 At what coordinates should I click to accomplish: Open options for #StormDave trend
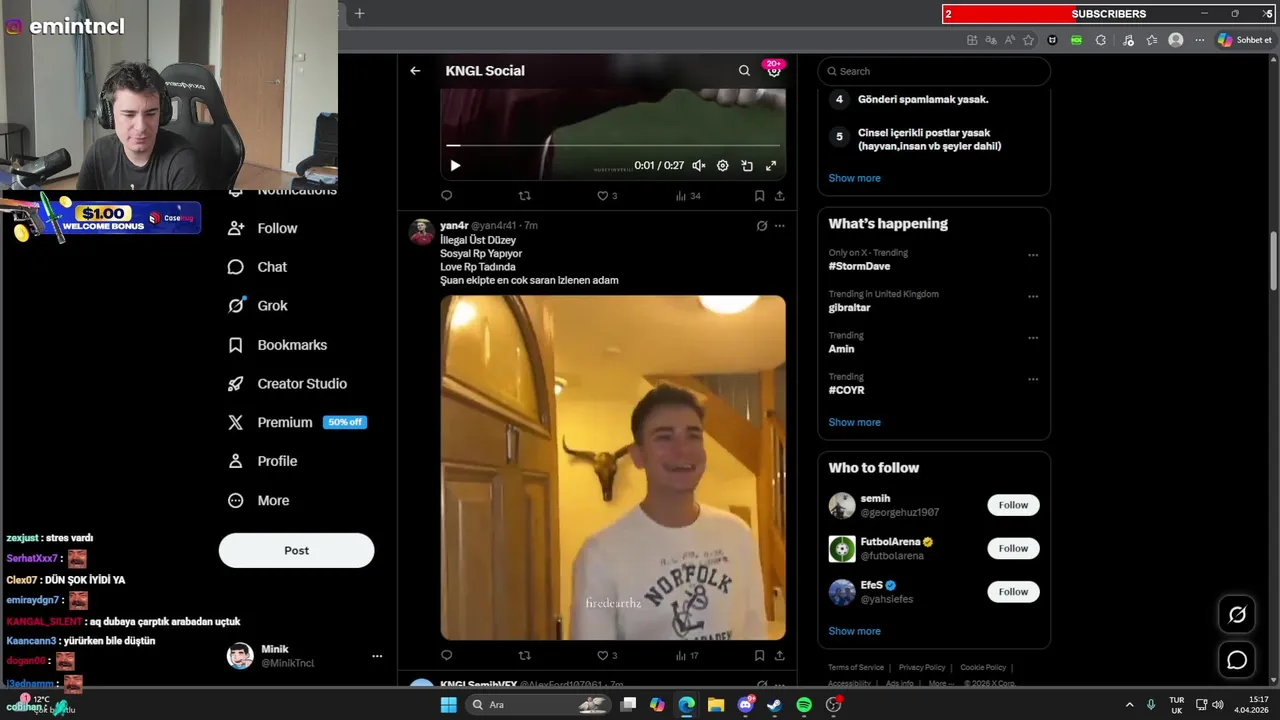(x=1033, y=255)
